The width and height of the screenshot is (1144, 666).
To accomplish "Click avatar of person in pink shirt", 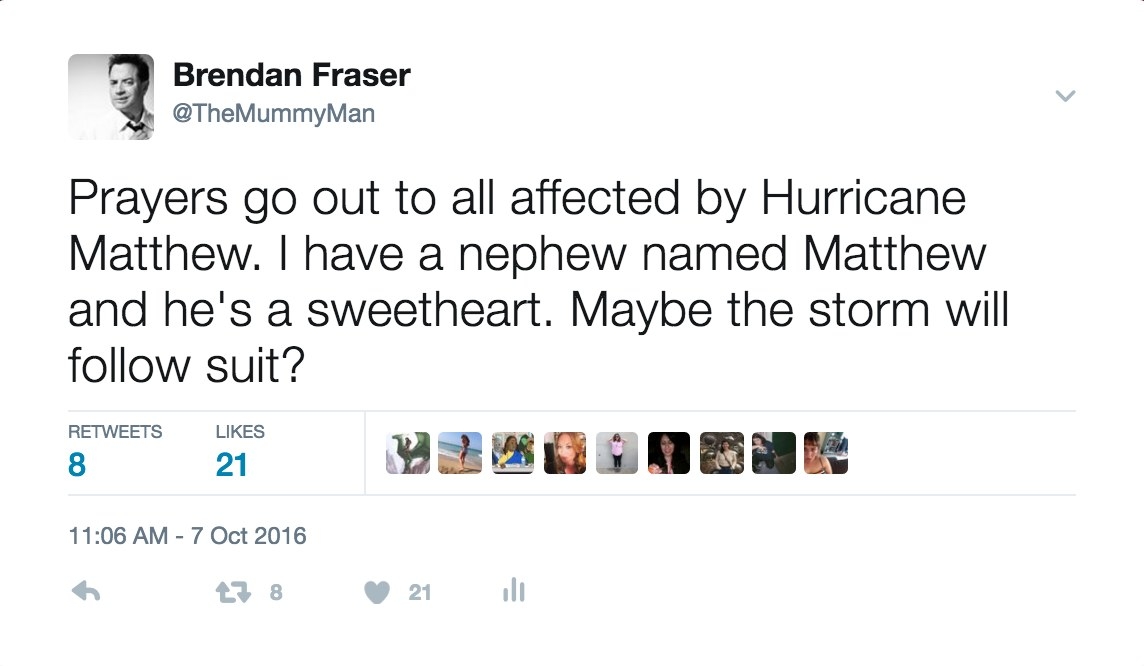I will (x=617, y=453).
